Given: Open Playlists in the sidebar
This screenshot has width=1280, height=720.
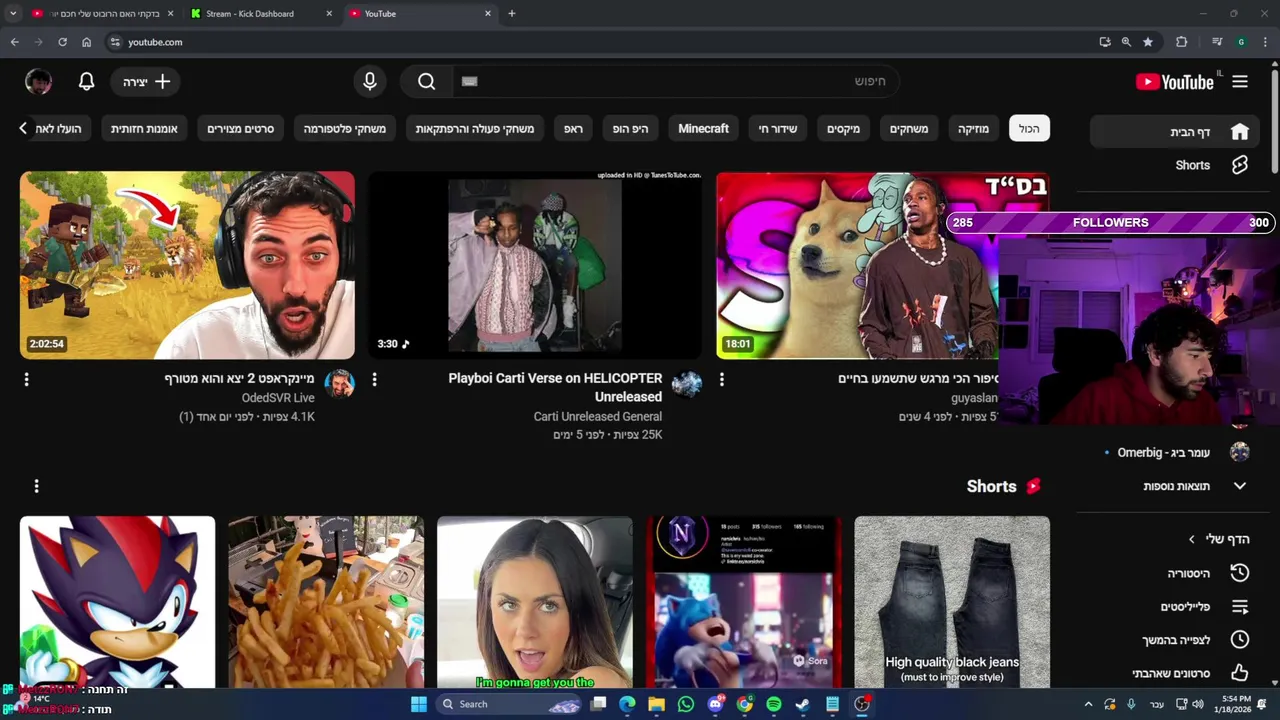Looking at the screenshot, I should point(1240,607).
